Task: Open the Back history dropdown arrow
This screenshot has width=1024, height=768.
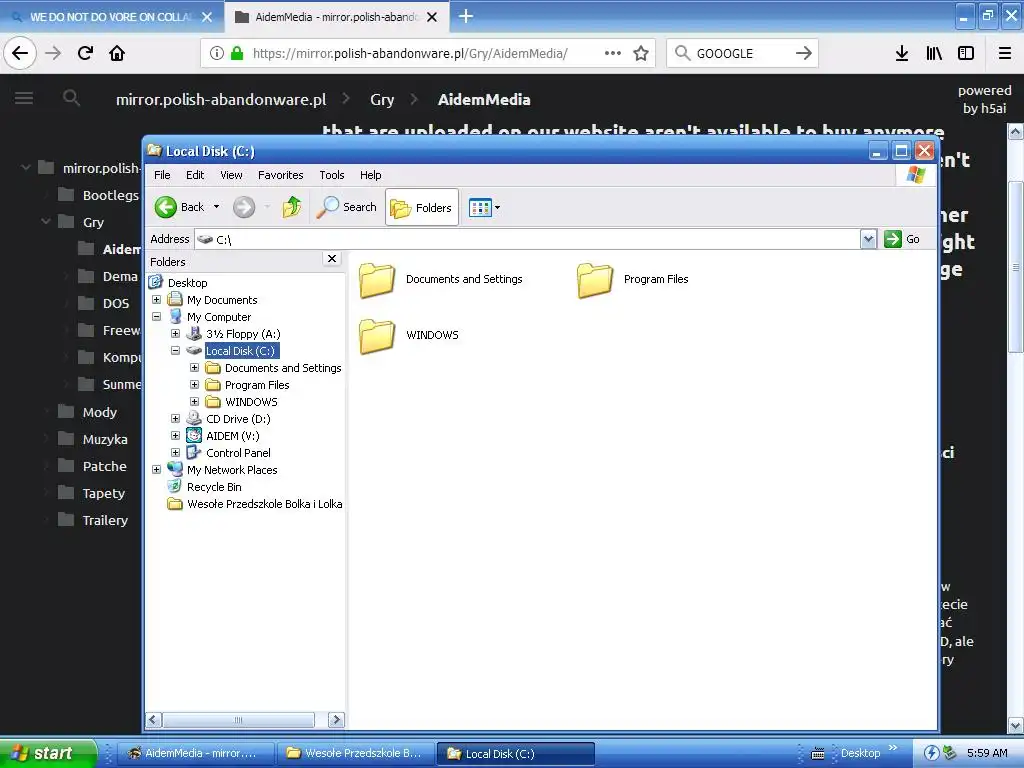Action: pyautogui.click(x=216, y=207)
